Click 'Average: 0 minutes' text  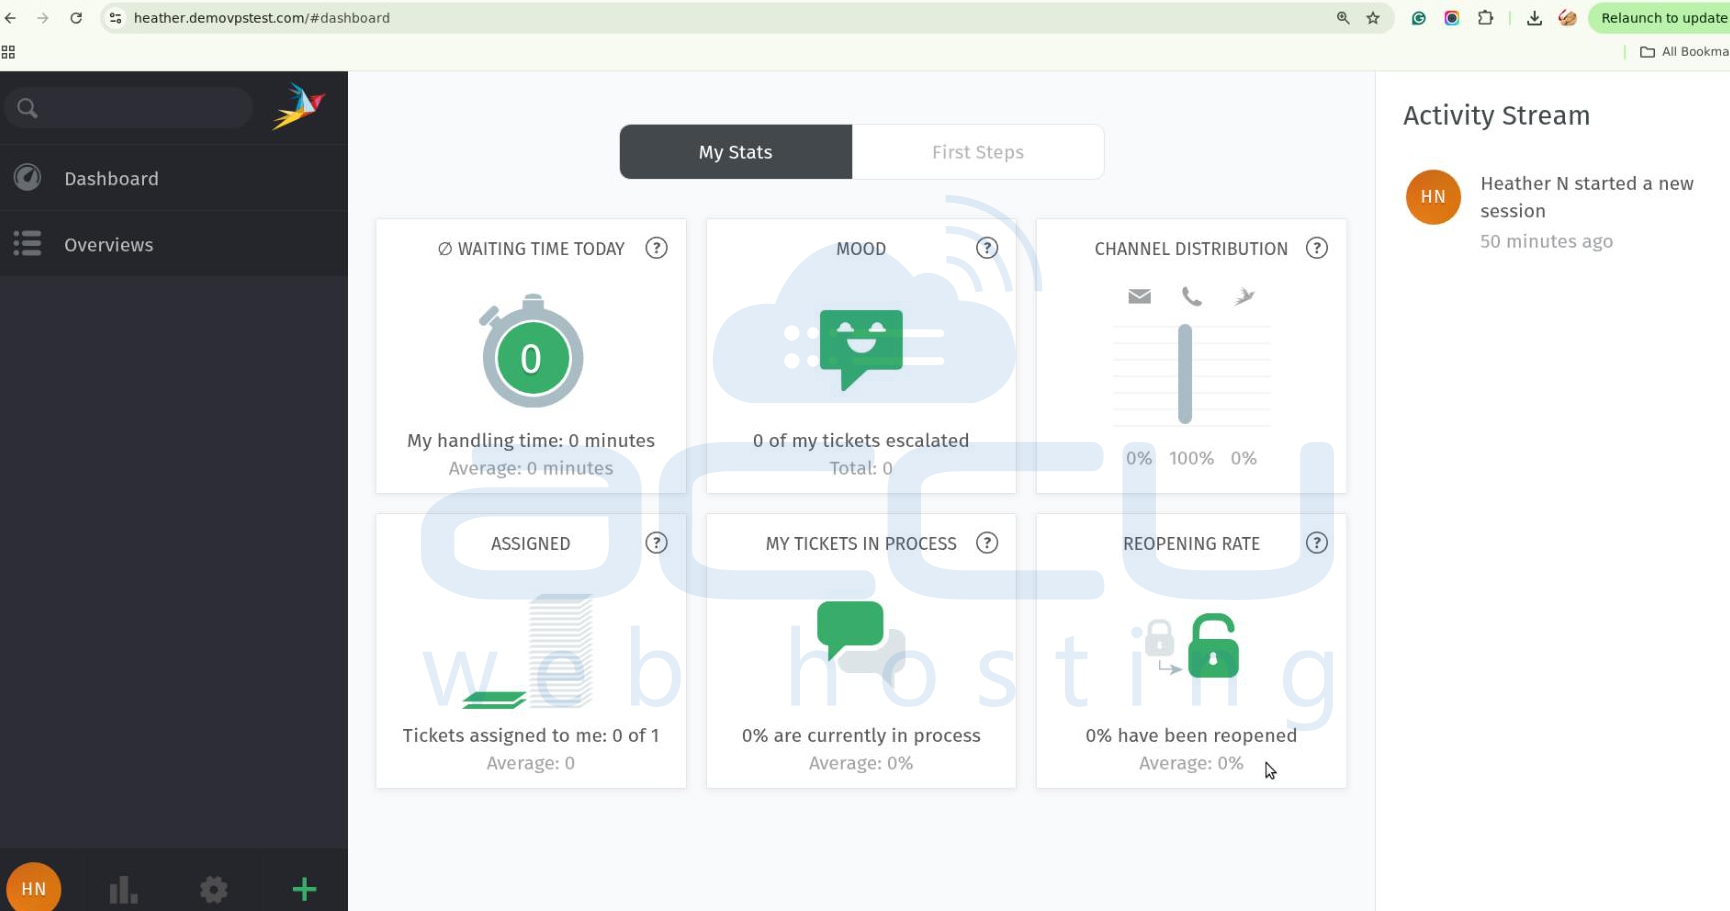531,468
